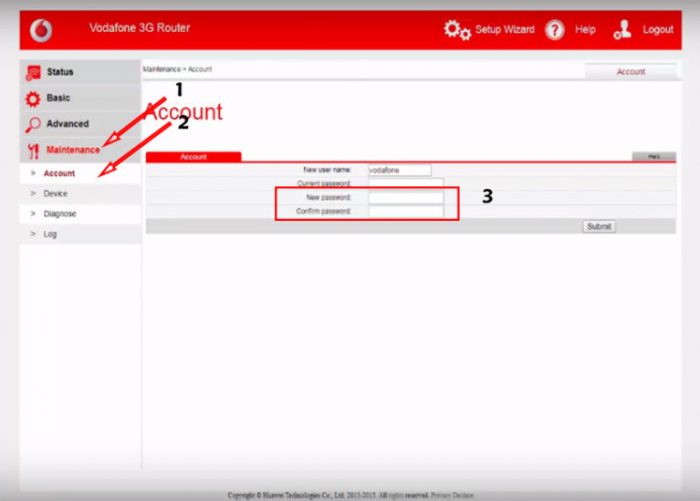Expand the Log submenu arrow
Screen dimensions: 700x501
(x=33, y=234)
